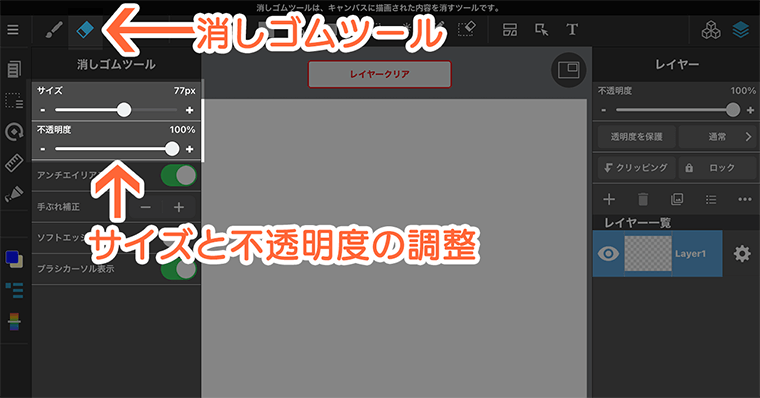This screenshot has height=398, width=760.
Task: Decrease 手ぶれ補正 with minus button
Action: pos(145,207)
